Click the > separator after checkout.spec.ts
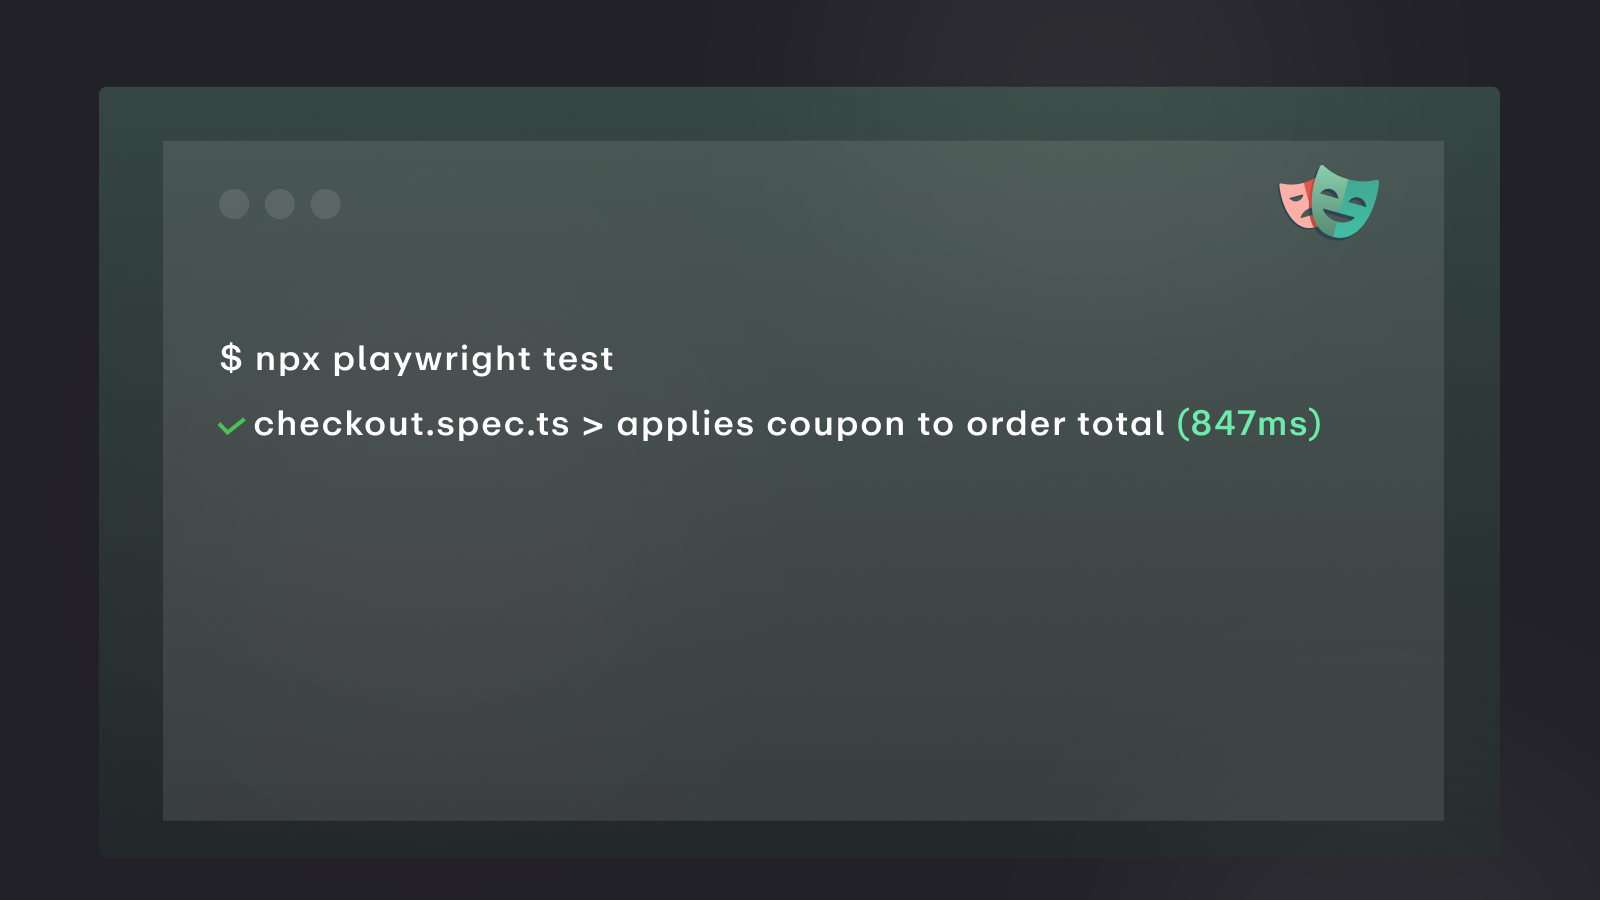Viewport: 1600px width, 900px height. (593, 426)
